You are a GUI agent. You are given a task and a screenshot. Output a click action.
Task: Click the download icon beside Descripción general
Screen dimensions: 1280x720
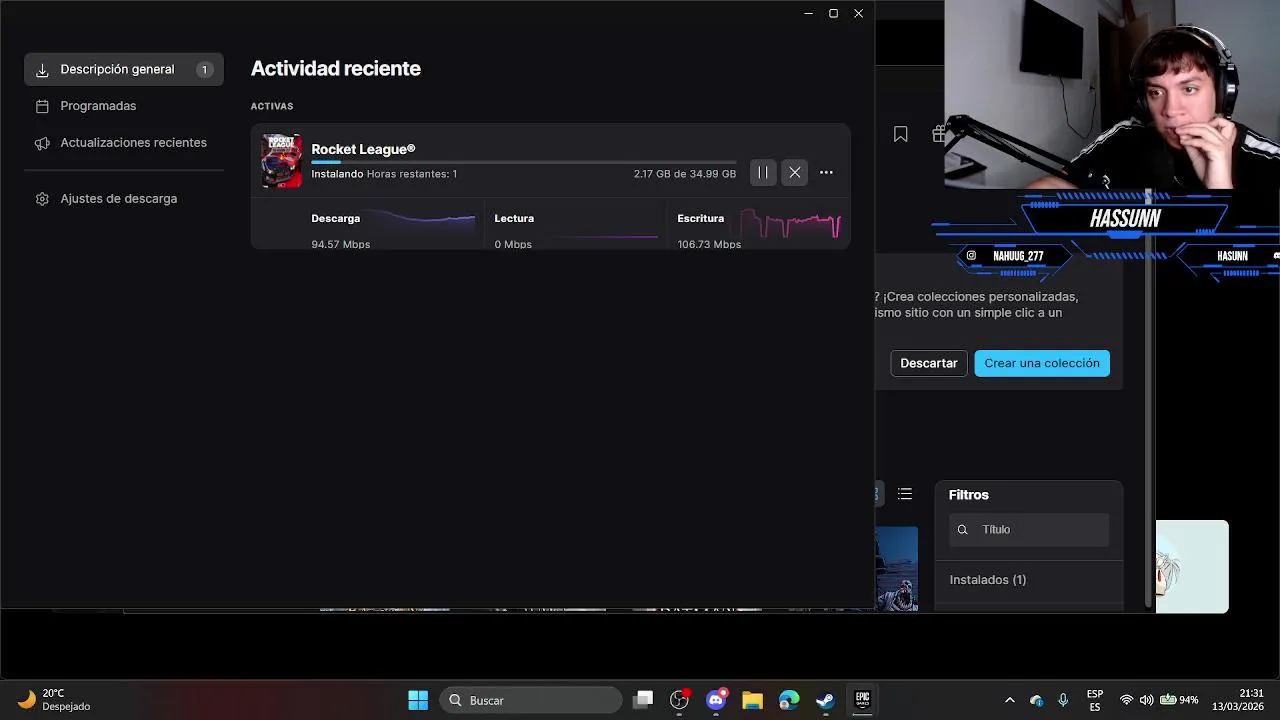click(x=42, y=70)
